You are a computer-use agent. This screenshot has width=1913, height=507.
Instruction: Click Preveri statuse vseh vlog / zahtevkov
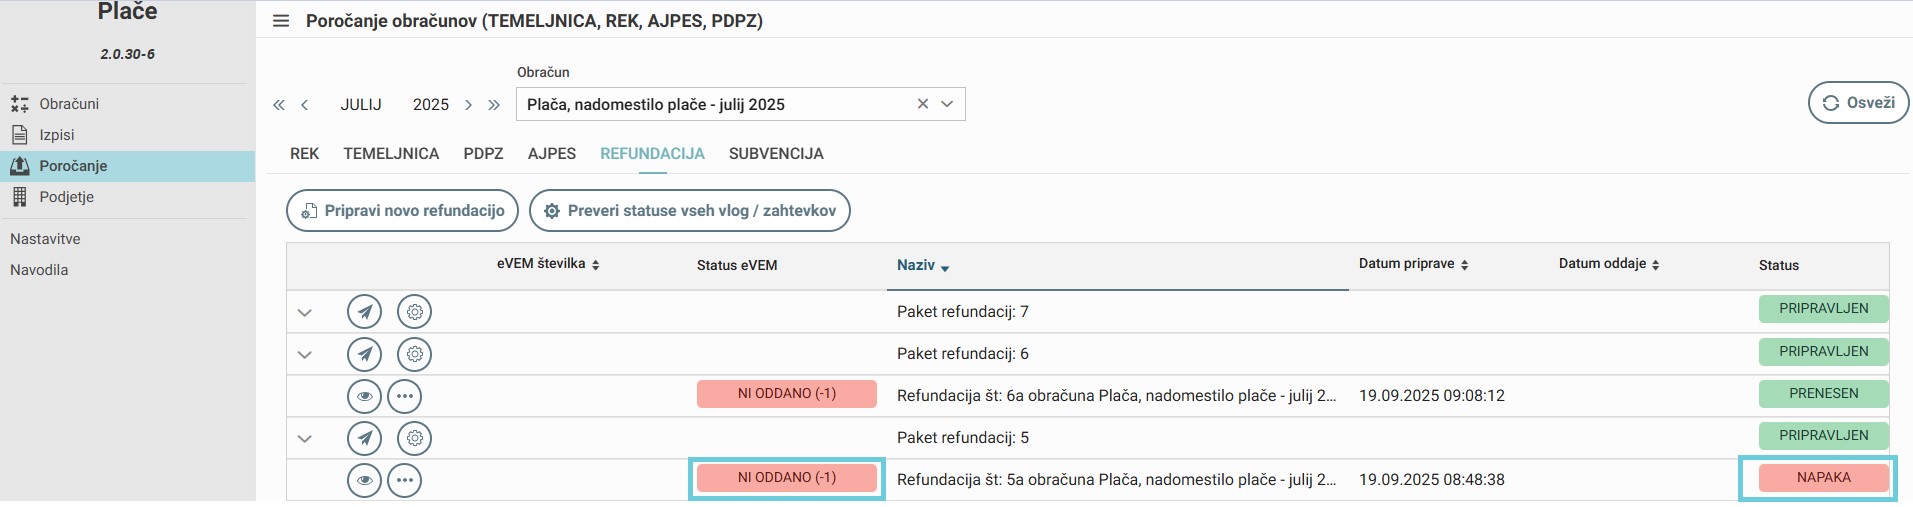[x=689, y=211]
